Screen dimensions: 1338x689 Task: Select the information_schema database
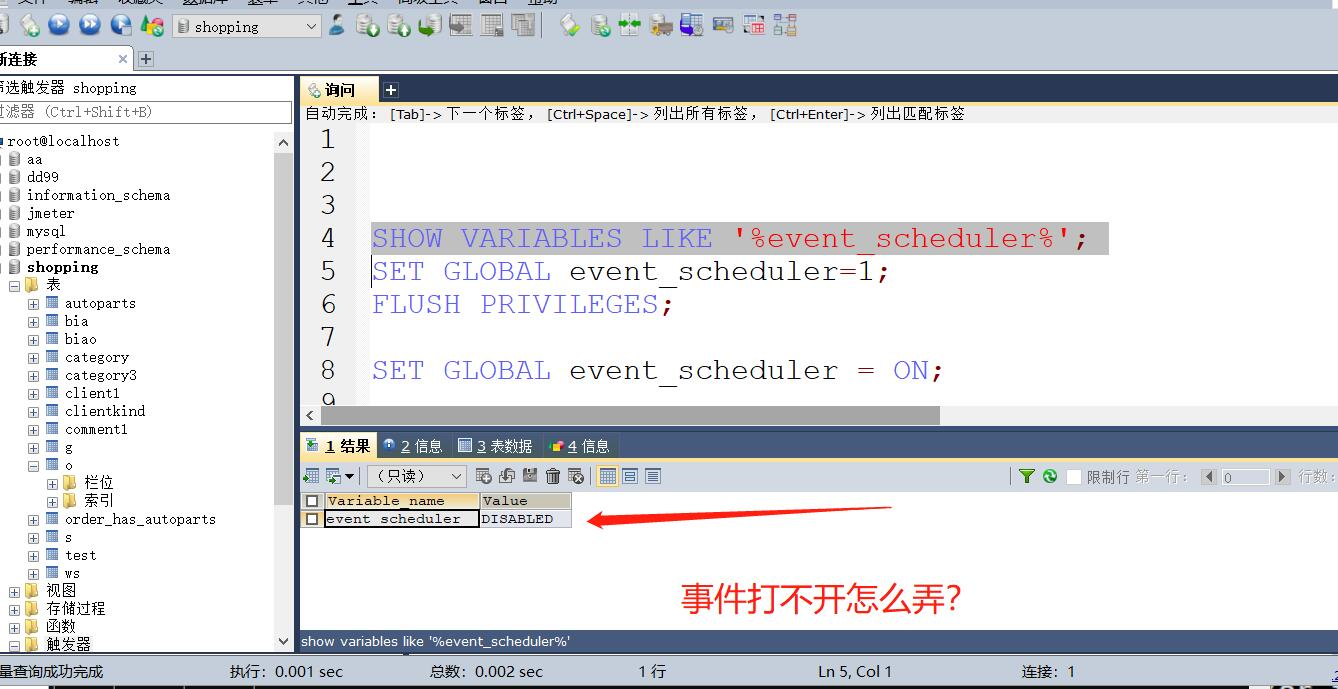(x=98, y=195)
